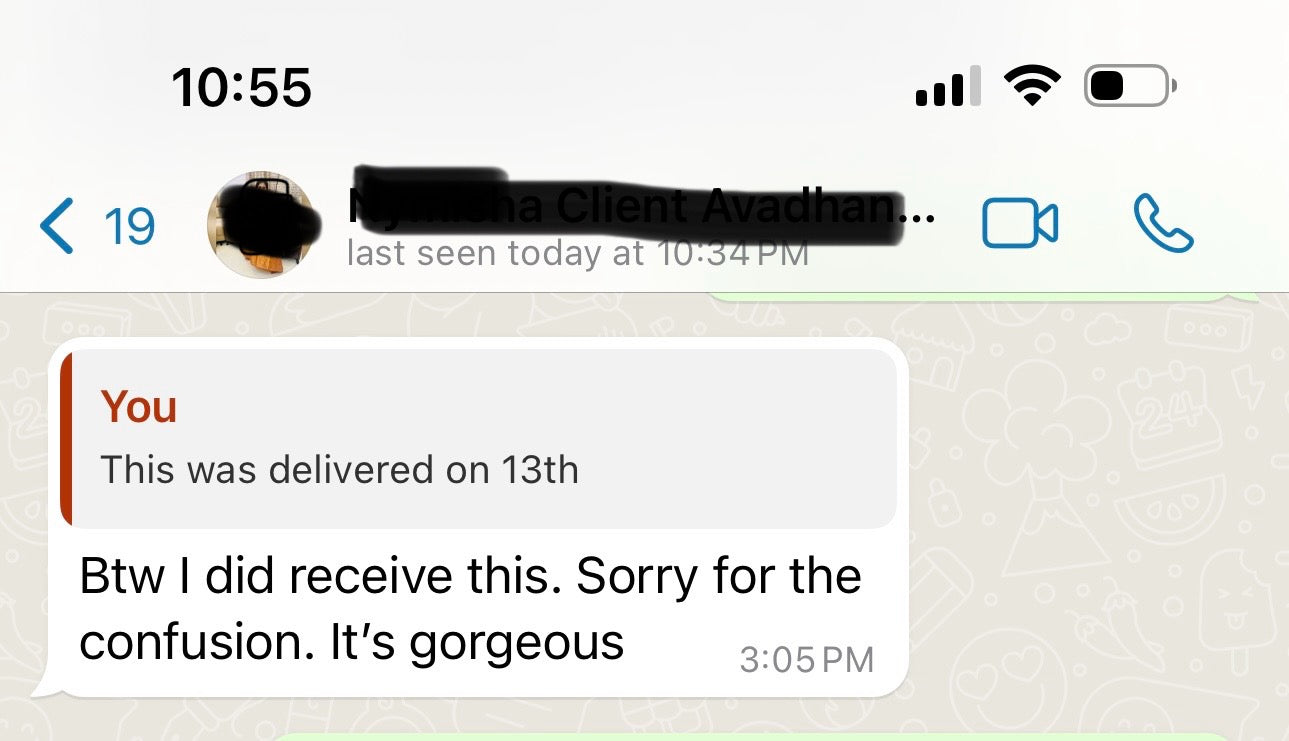The width and height of the screenshot is (1289, 741).
Task: Check the battery indicator icon
Action: click(x=1131, y=86)
